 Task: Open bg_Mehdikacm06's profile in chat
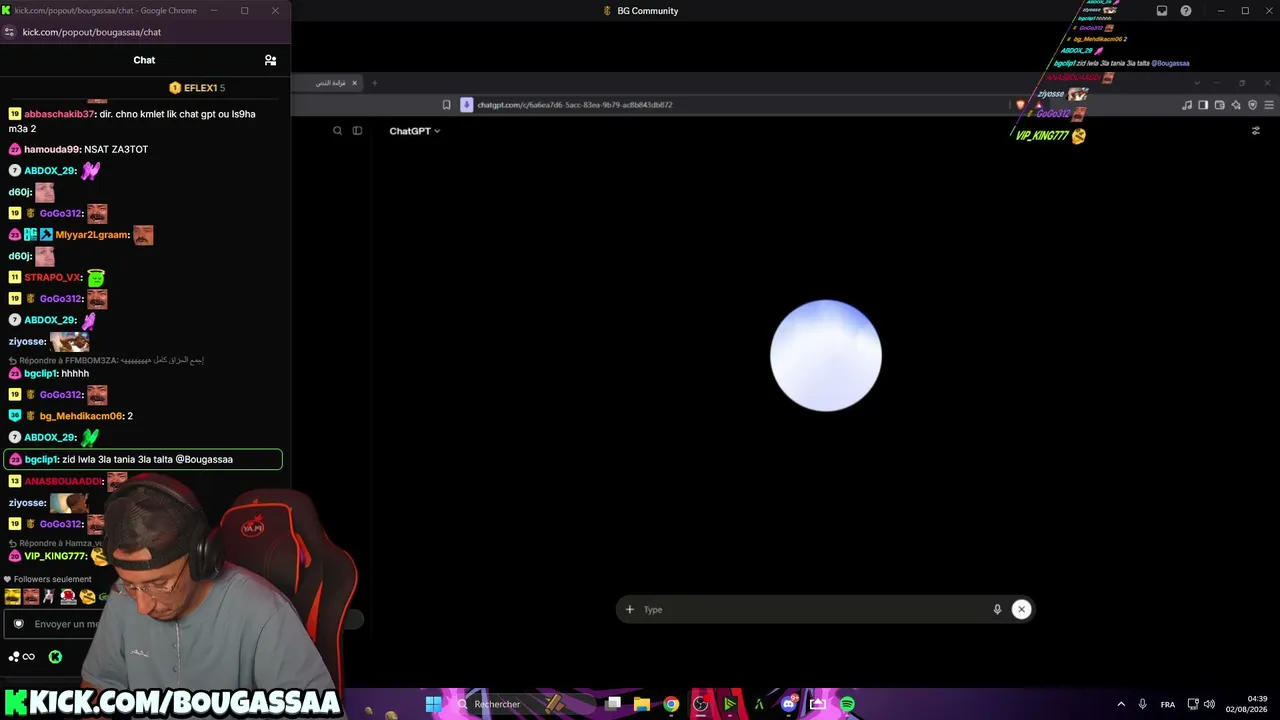(81, 416)
